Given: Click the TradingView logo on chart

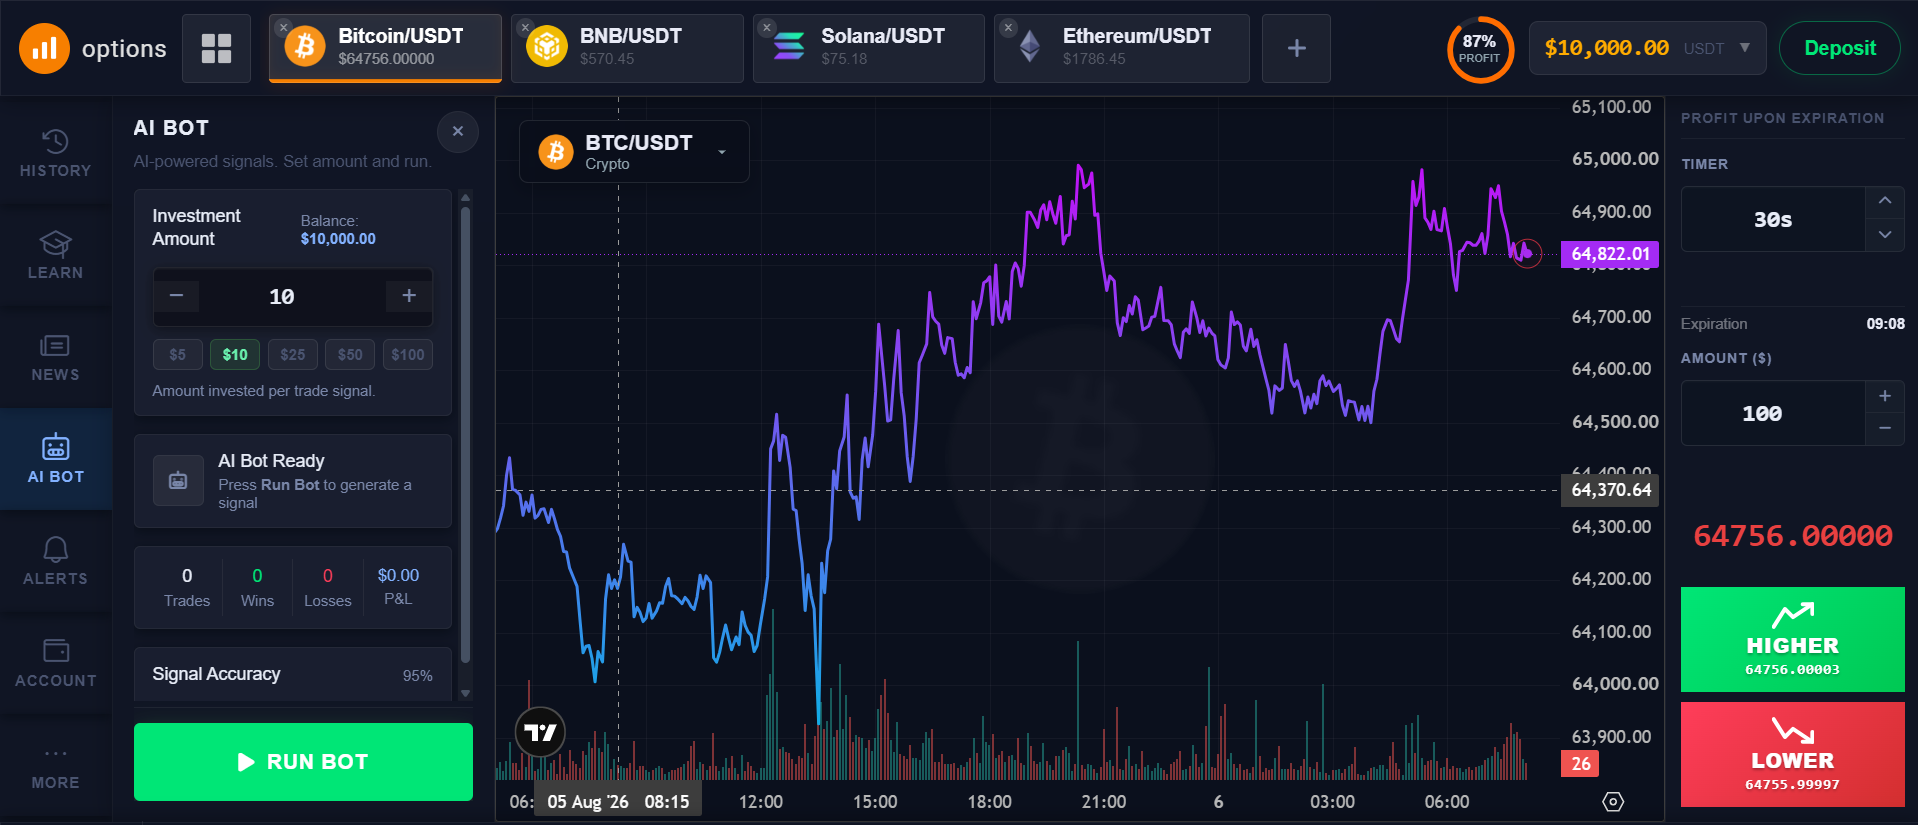Looking at the screenshot, I should [540, 733].
